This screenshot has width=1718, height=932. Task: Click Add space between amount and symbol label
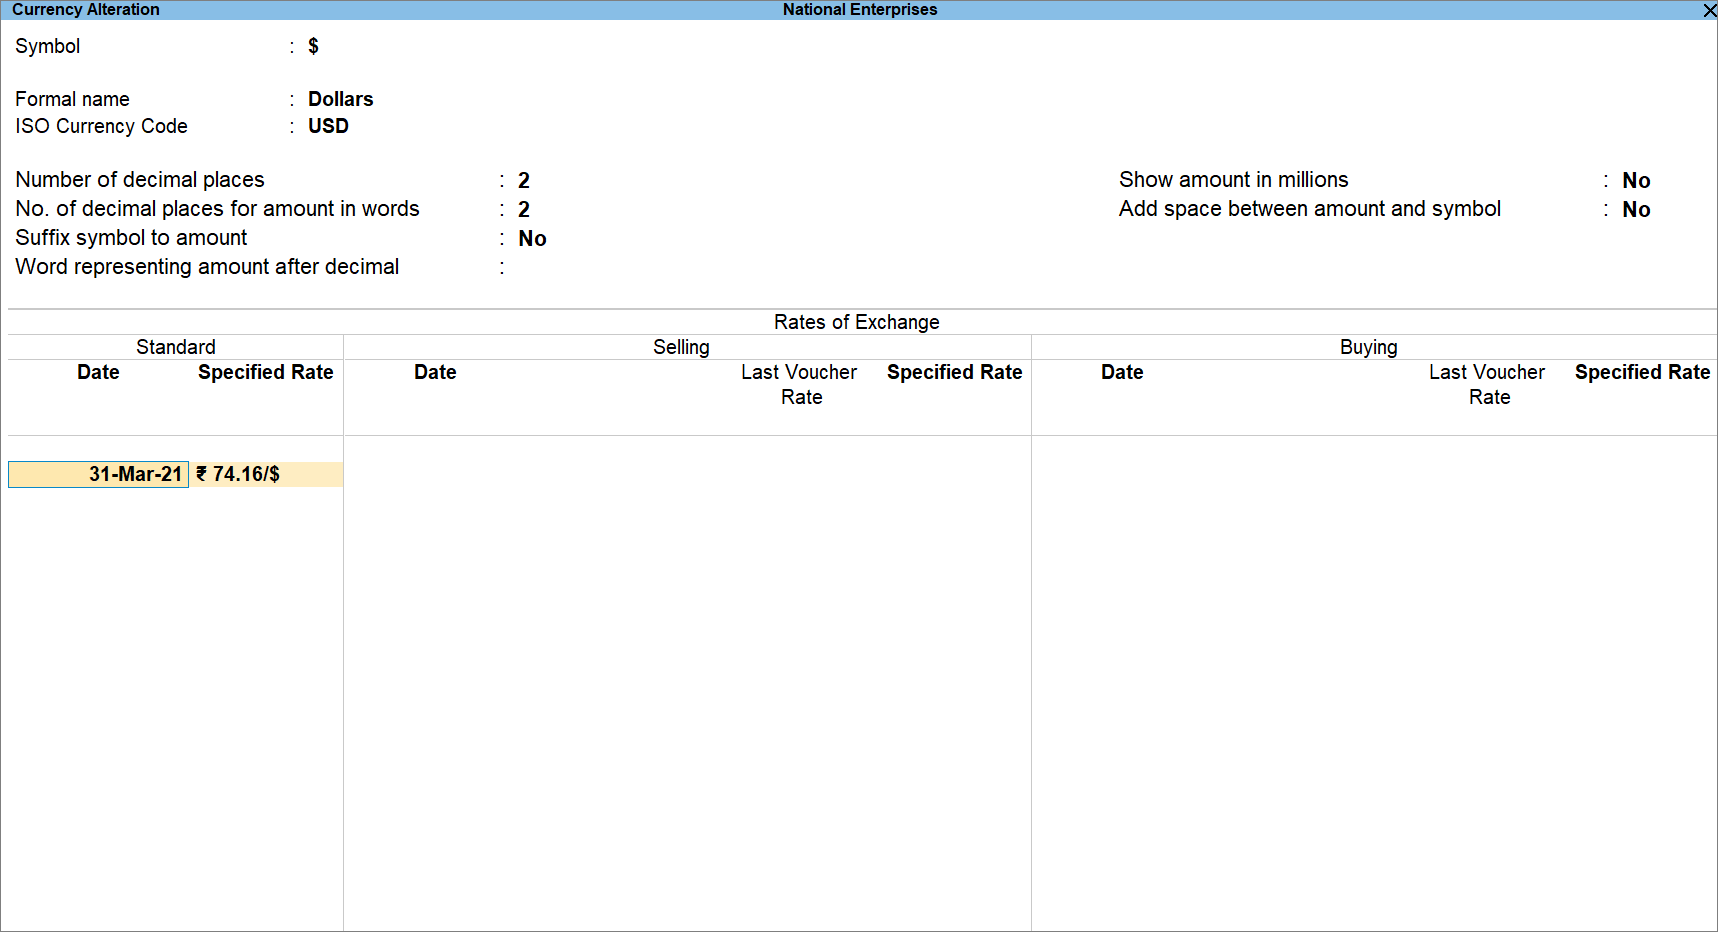pyautogui.click(x=1309, y=209)
